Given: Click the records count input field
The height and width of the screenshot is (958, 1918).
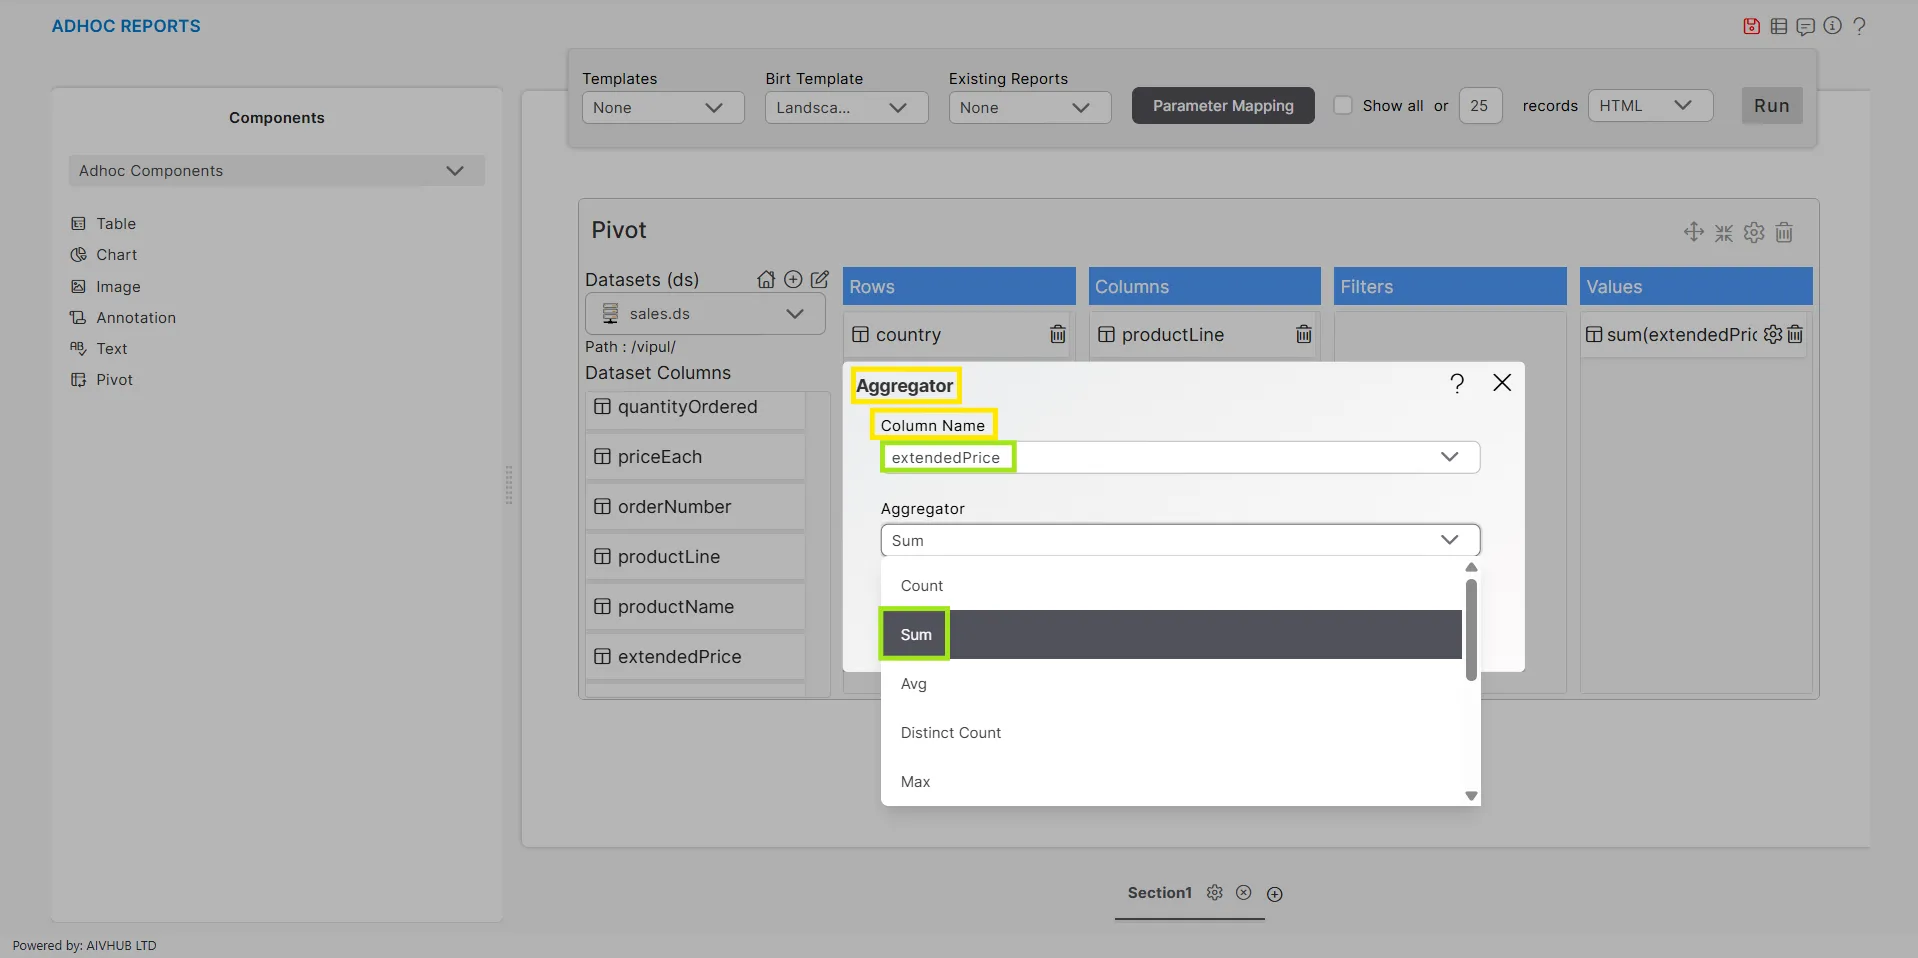Looking at the screenshot, I should click(1480, 106).
